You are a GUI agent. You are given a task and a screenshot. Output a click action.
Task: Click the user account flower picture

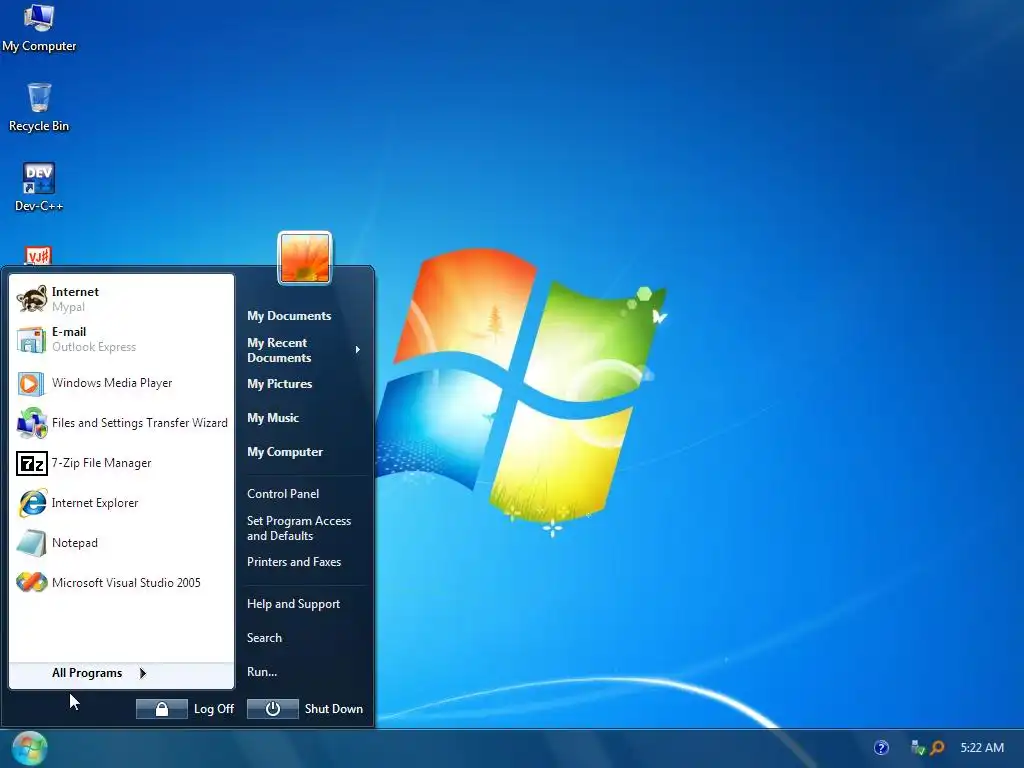(x=305, y=259)
